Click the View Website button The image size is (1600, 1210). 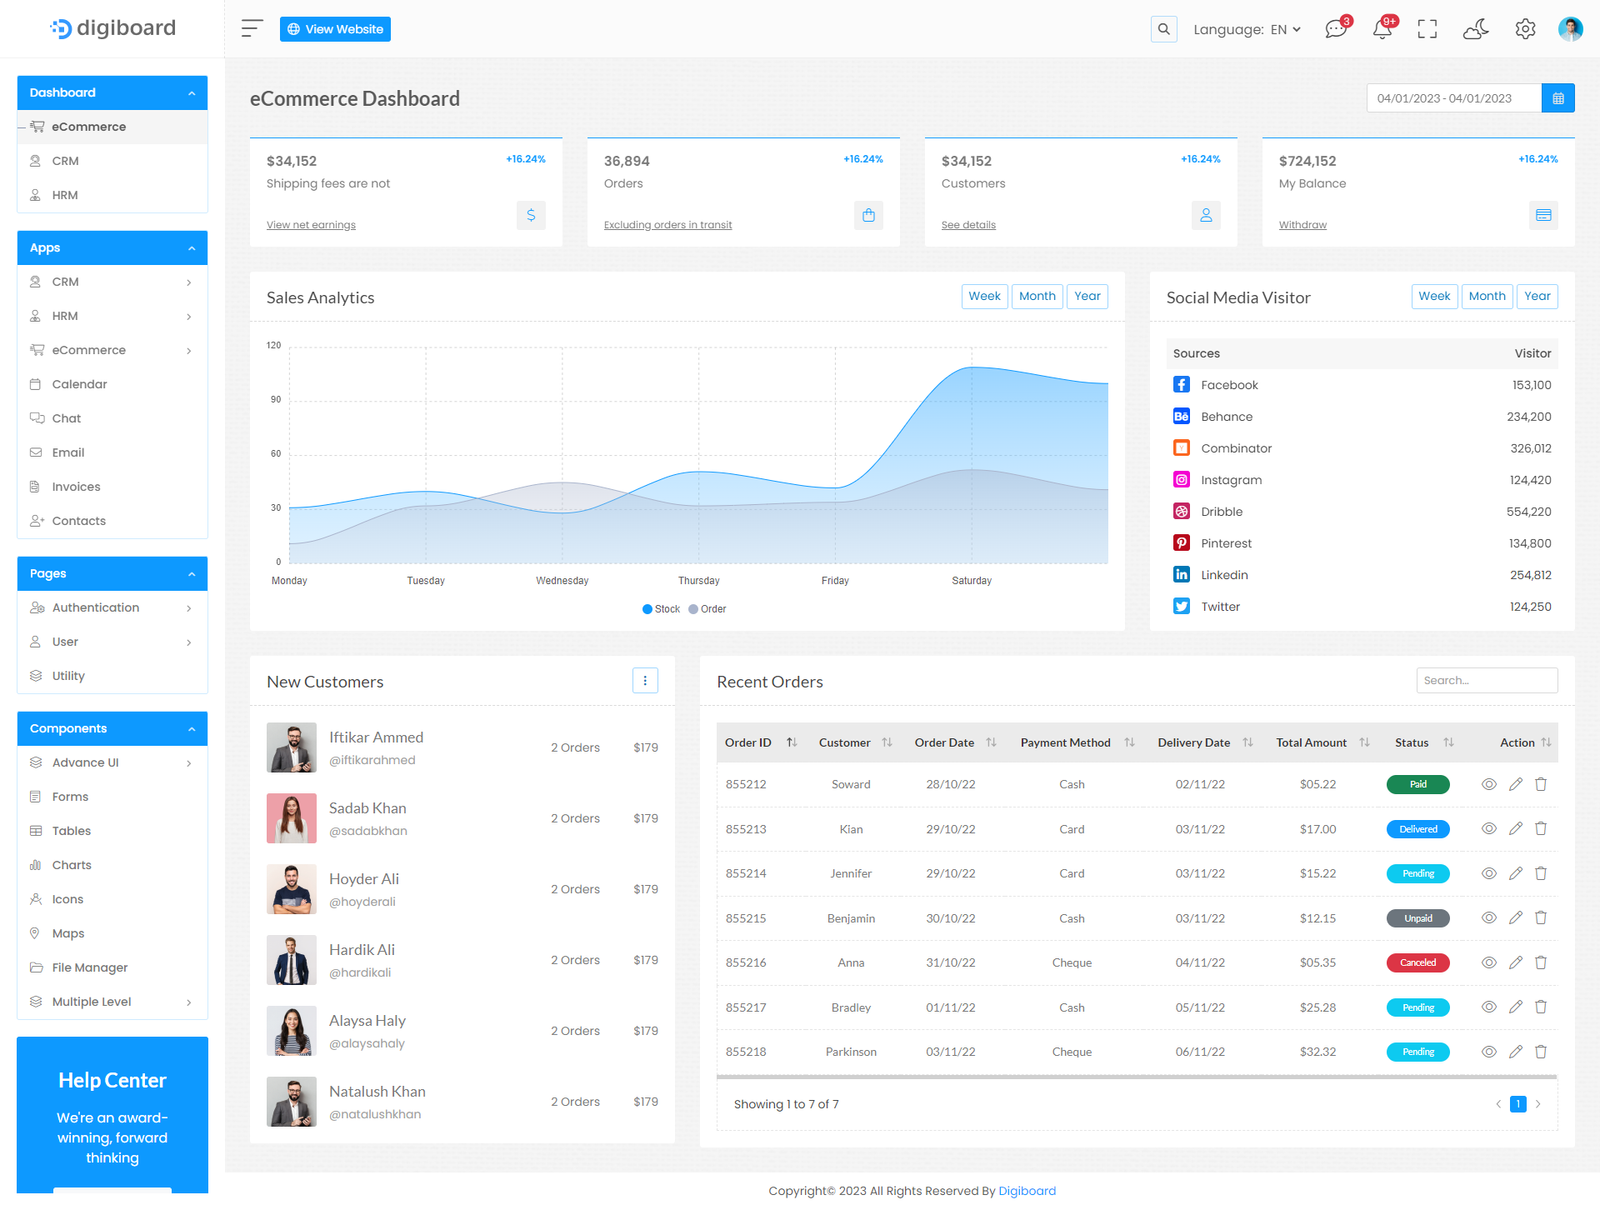click(x=335, y=29)
